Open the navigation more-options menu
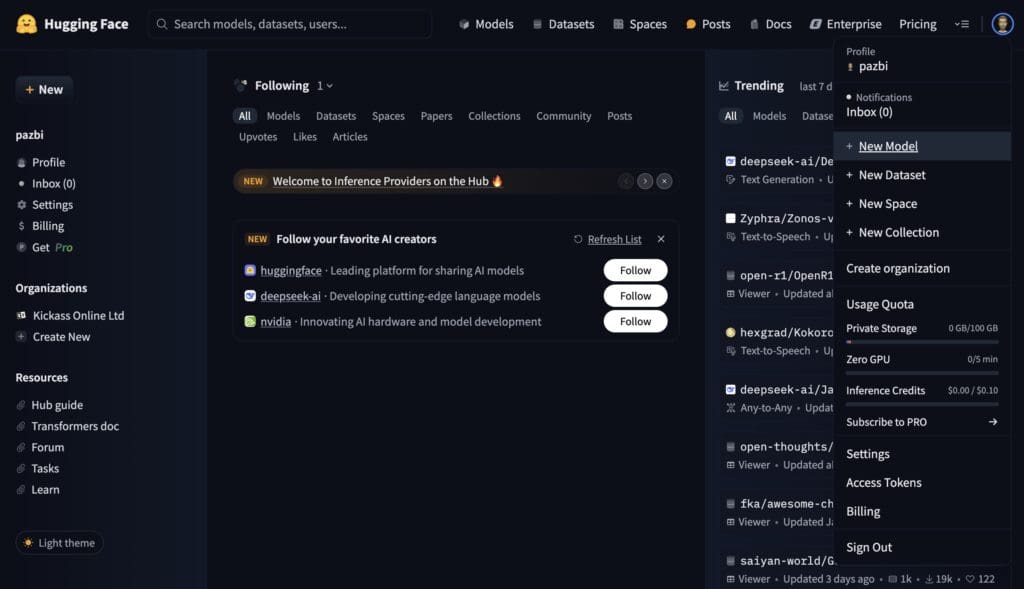The height and width of the screenshot is (589, 1024). pos(961,24)
